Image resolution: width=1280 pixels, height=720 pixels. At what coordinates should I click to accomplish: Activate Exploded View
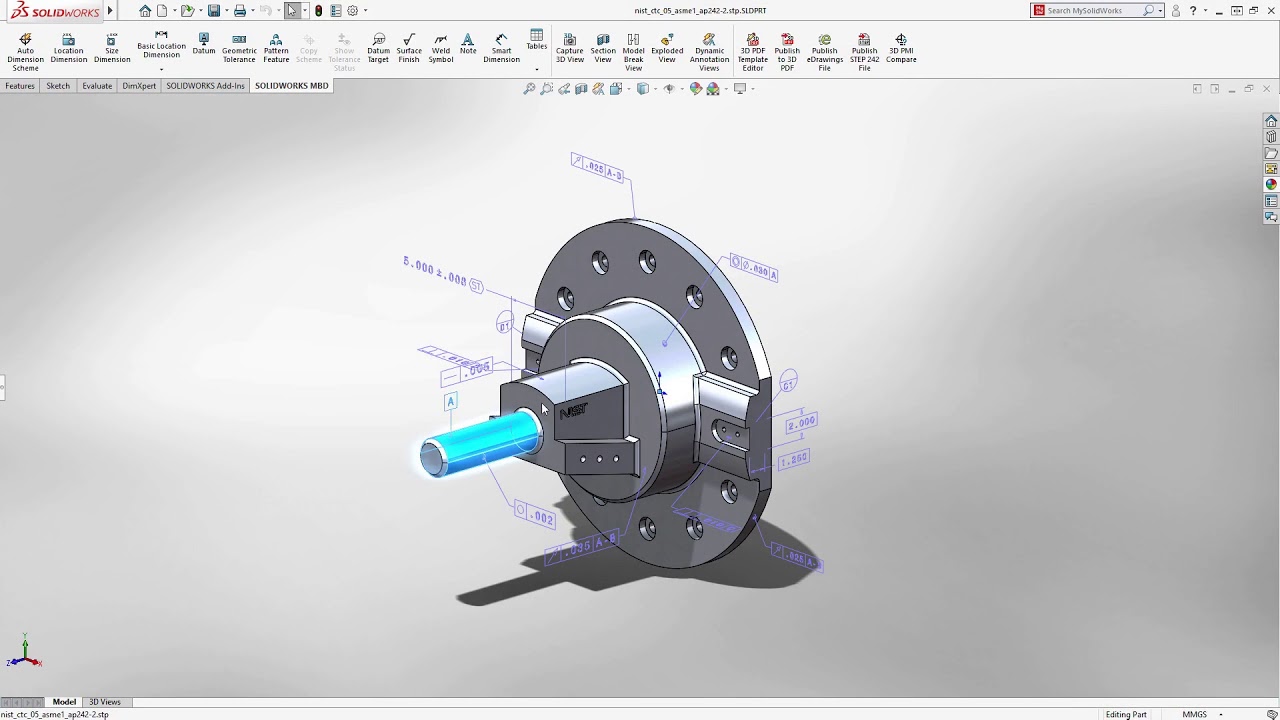pyautogui.click(x=667, y=49)
